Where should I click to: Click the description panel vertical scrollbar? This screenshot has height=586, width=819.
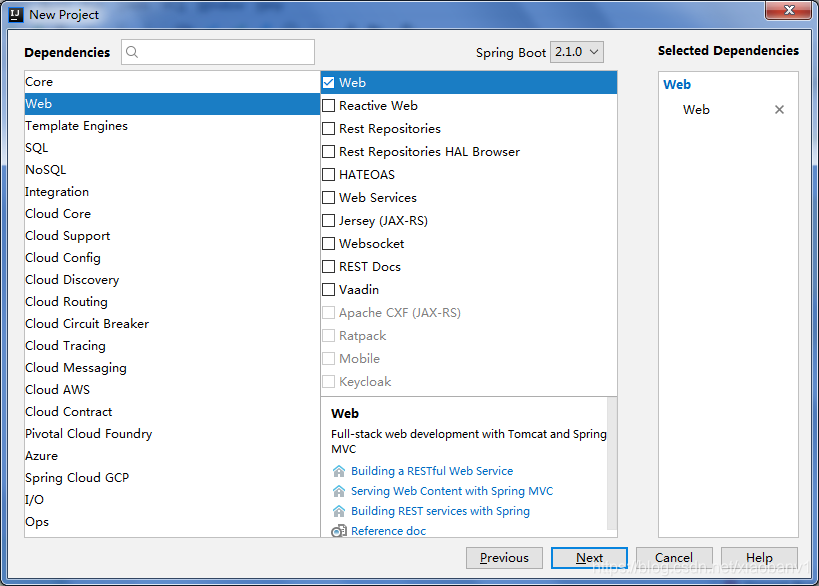pos(612,465)
